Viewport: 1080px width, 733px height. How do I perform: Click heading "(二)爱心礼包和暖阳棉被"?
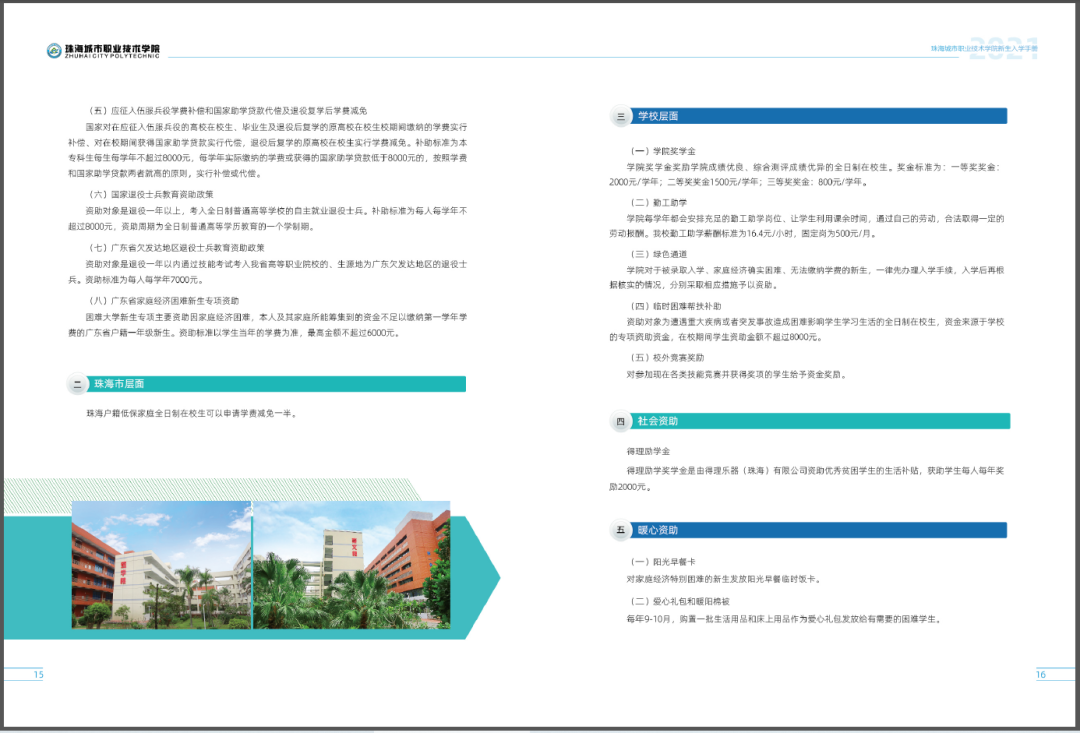click(681, 601)
